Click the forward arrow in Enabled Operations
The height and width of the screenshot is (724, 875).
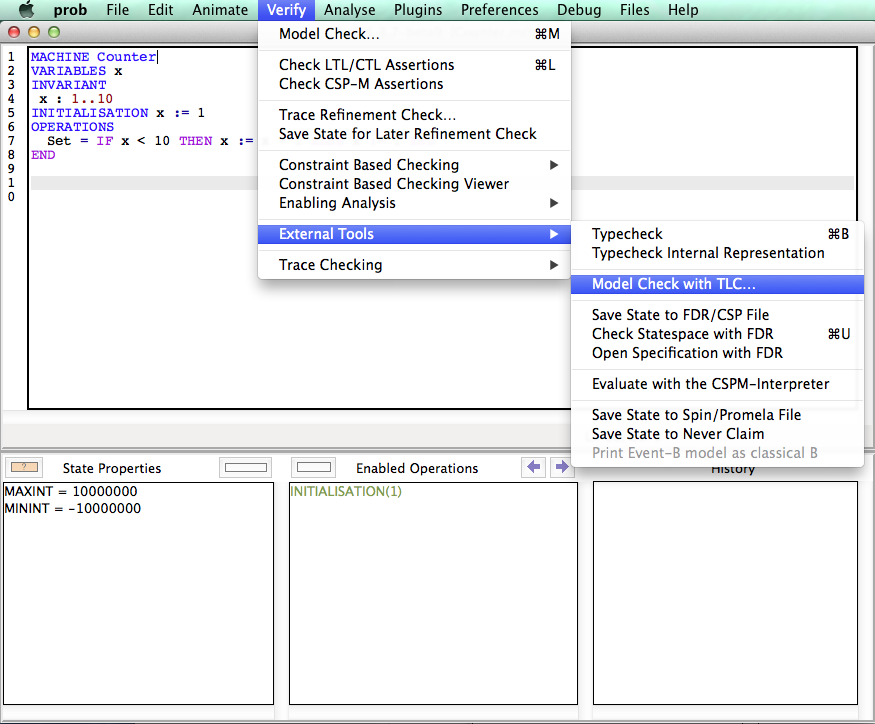[562, 467]
